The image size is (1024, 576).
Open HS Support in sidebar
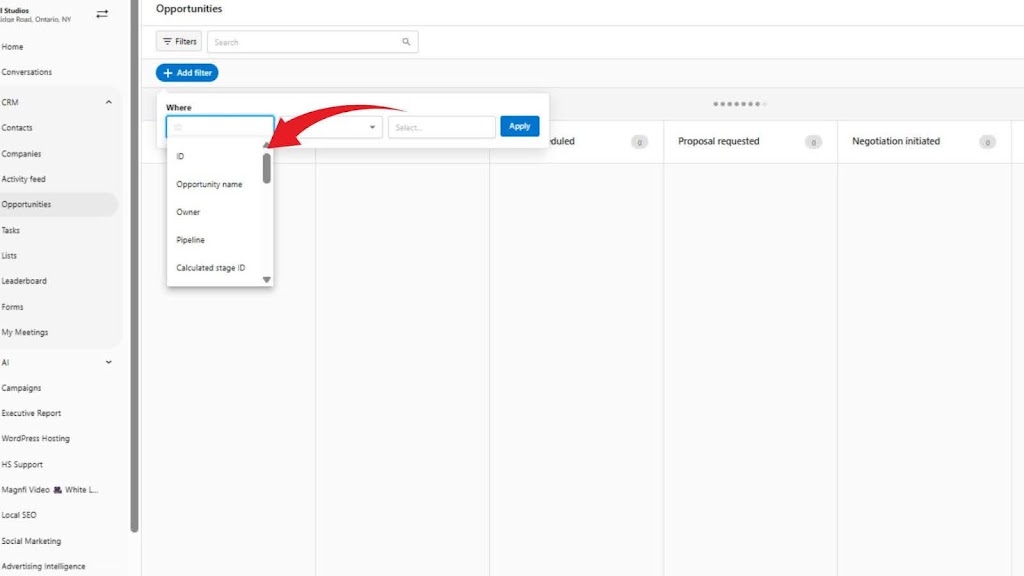point(22,464)
